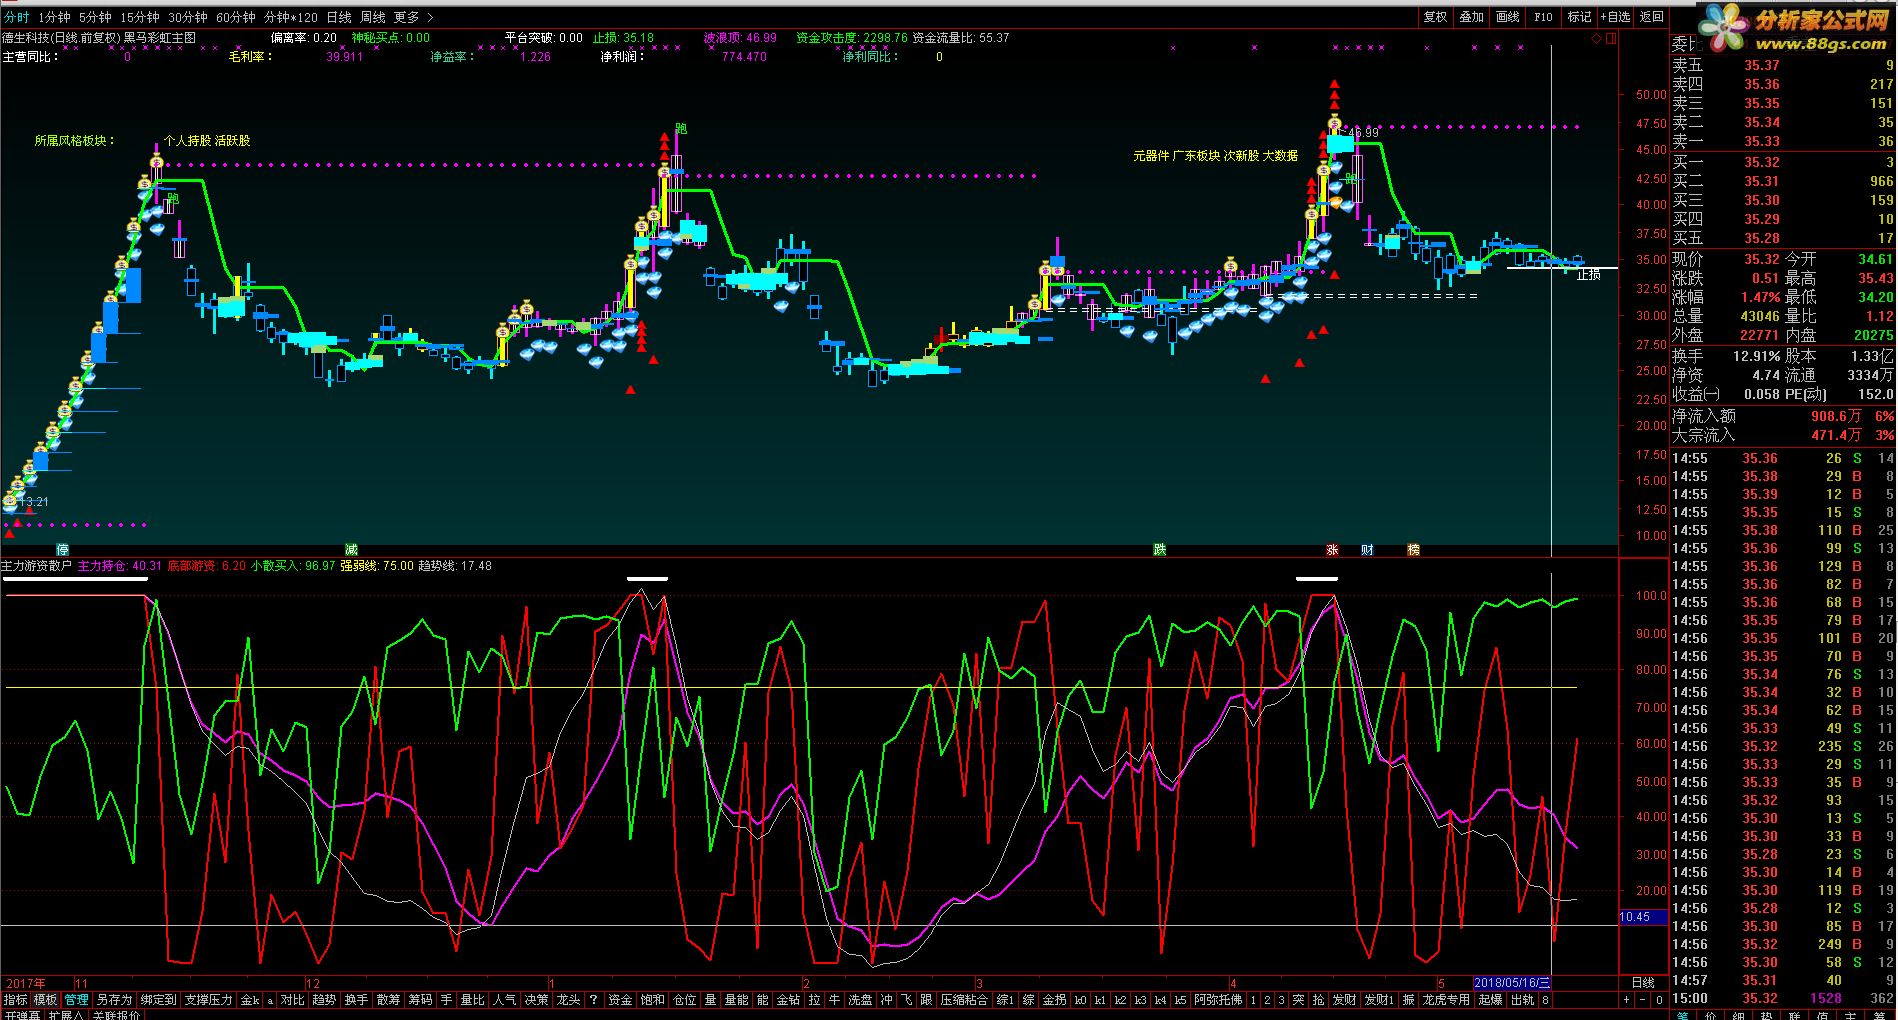Click the 叠加 overlay button
This screenshot has height=1020, width=1898.
1471,17
